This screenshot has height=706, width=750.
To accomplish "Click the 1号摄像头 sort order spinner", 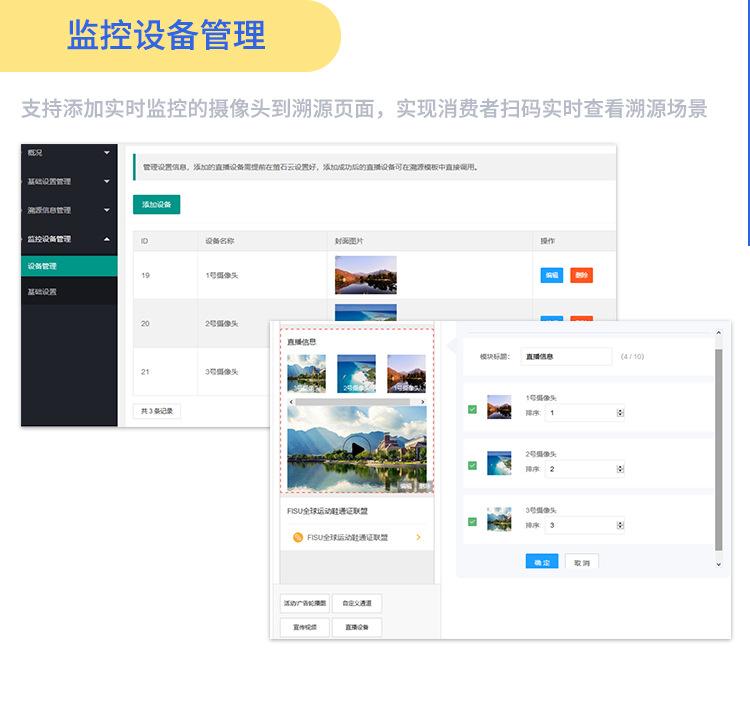I will (x=620, y=412).
